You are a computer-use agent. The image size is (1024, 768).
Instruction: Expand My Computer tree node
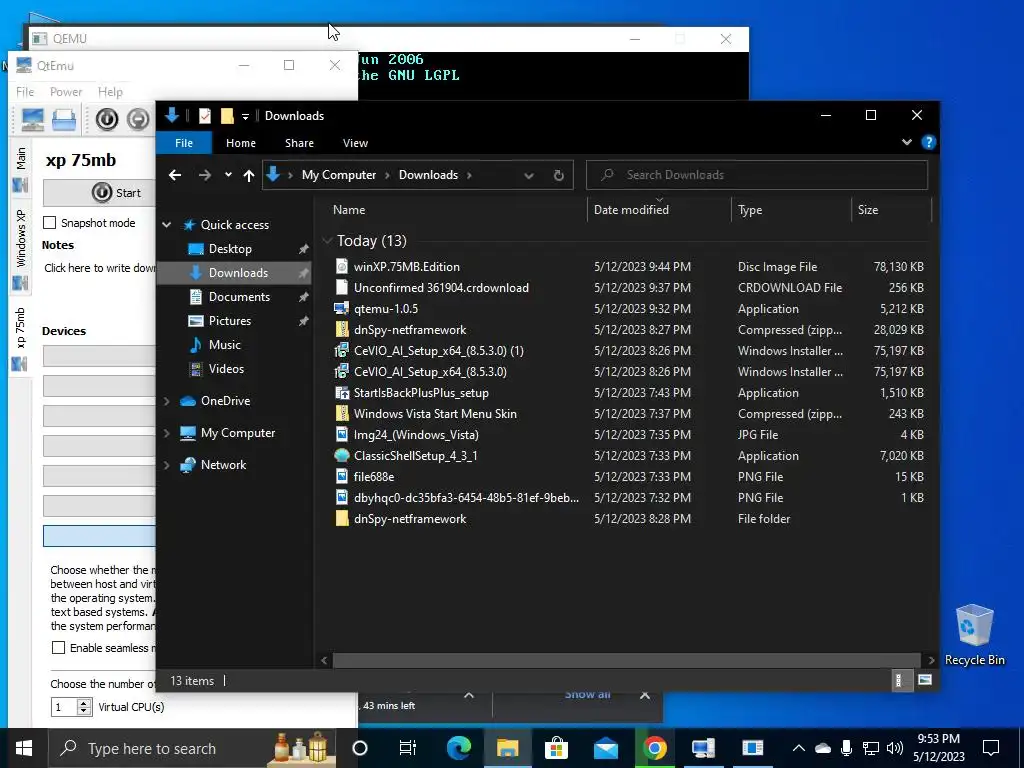pyautogui.click(x=167, y=433)
